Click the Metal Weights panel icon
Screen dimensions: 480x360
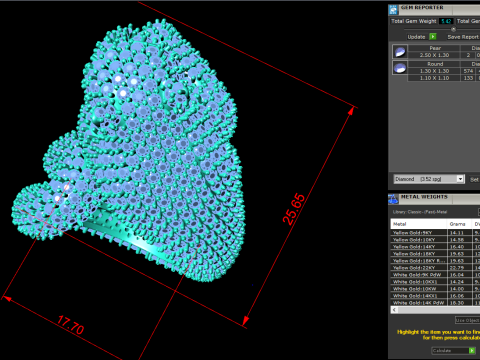click(394, 199)
